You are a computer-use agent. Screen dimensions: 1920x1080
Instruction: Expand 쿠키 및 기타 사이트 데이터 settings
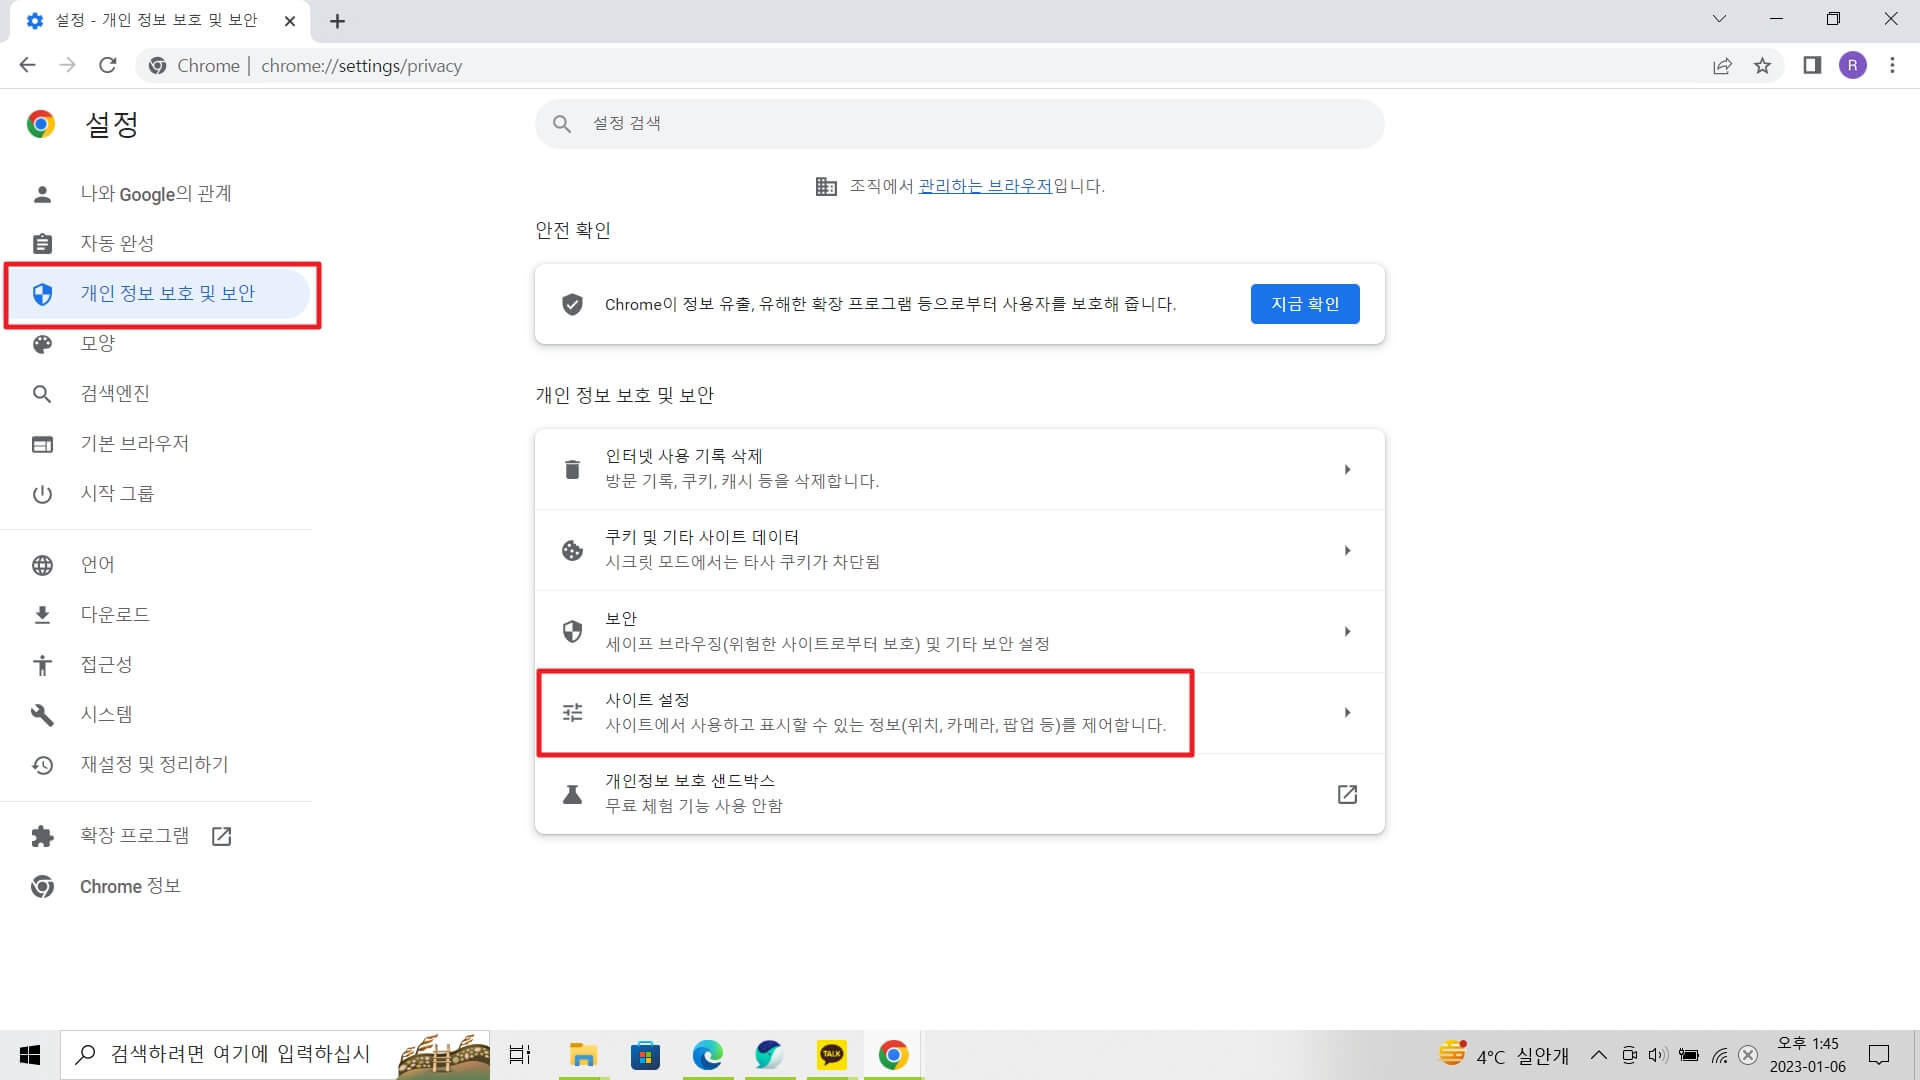pos(959,549)
